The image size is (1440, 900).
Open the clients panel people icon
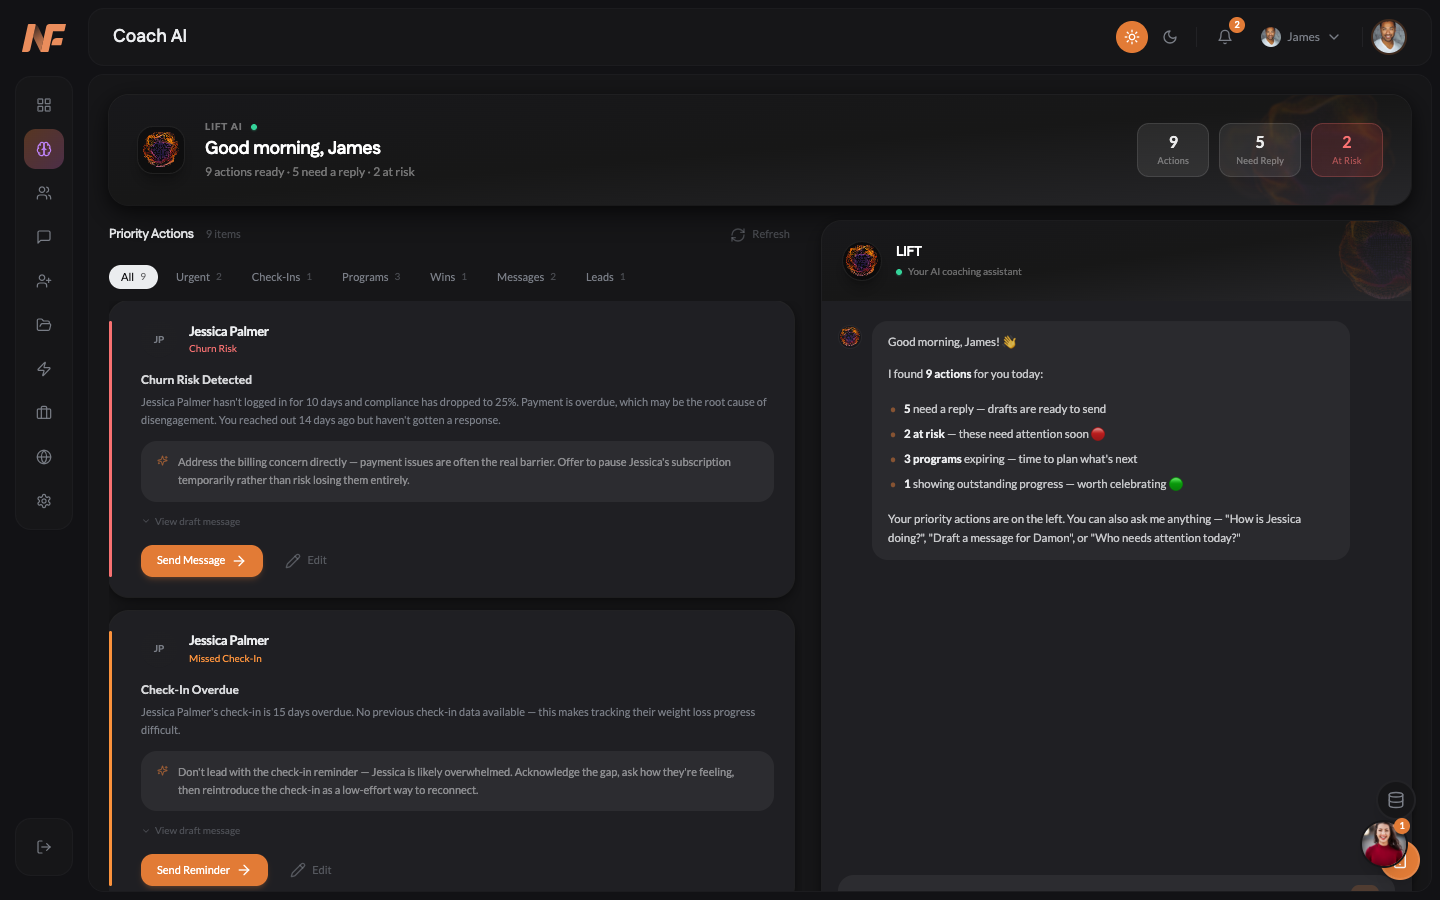tap(43, 192)
